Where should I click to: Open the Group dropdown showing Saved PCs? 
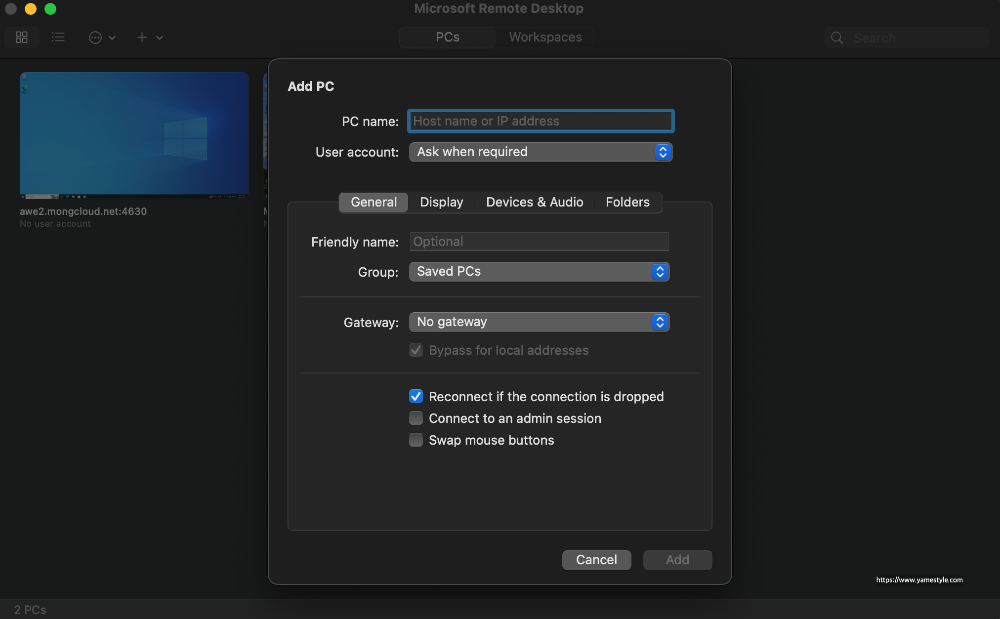pos(539,272)
